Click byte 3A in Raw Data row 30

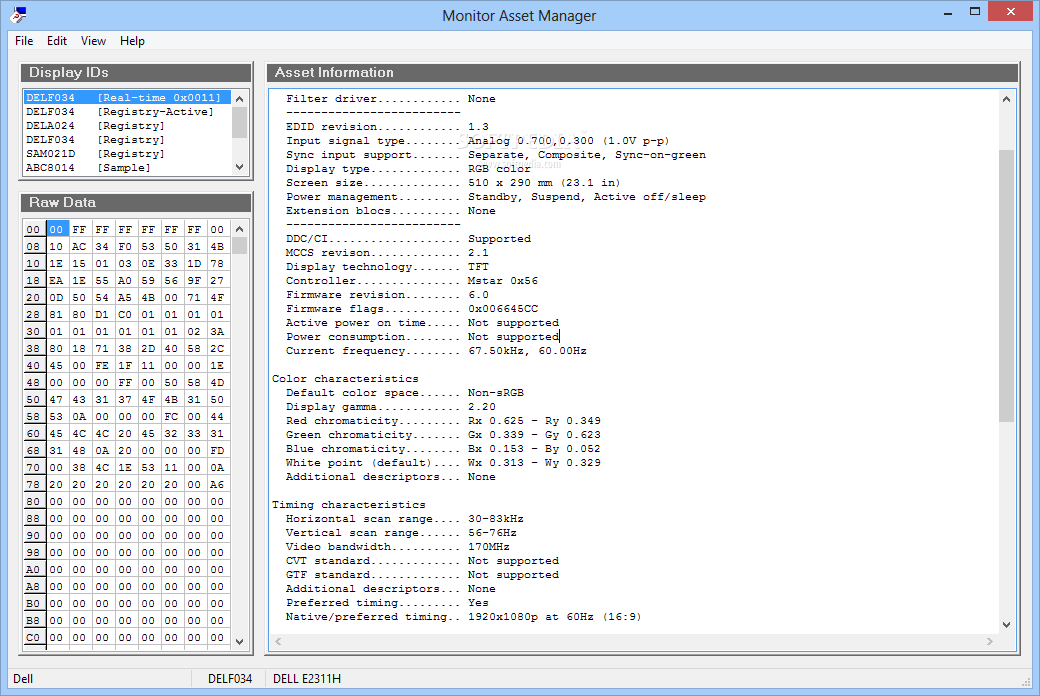217,332
